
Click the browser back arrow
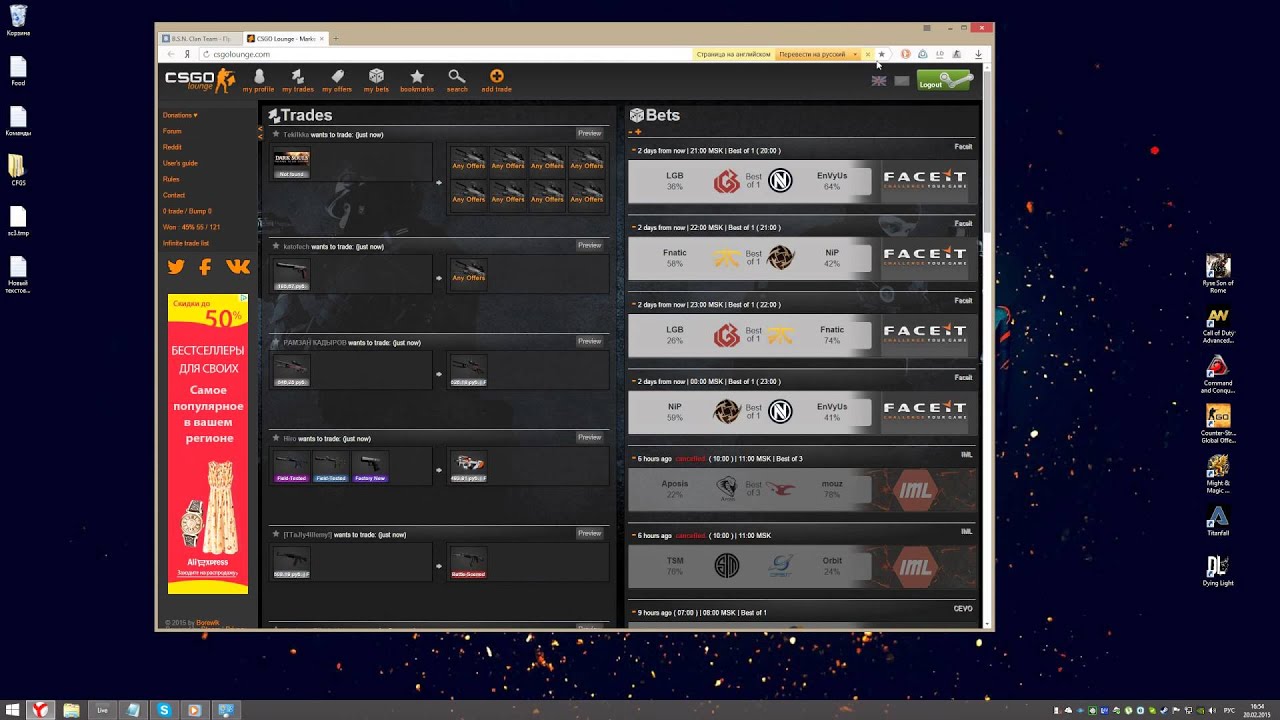(x=171, y=54)
